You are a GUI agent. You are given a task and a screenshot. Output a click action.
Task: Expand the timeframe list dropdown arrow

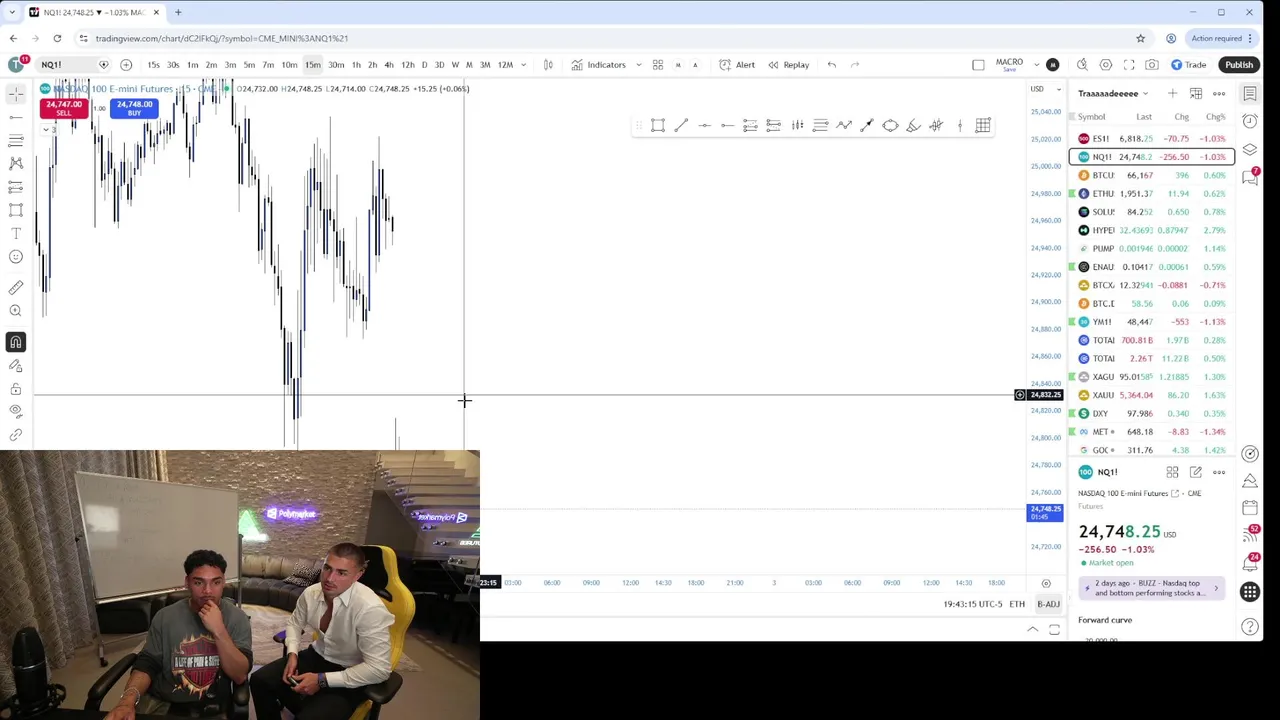tap(523, 65)
